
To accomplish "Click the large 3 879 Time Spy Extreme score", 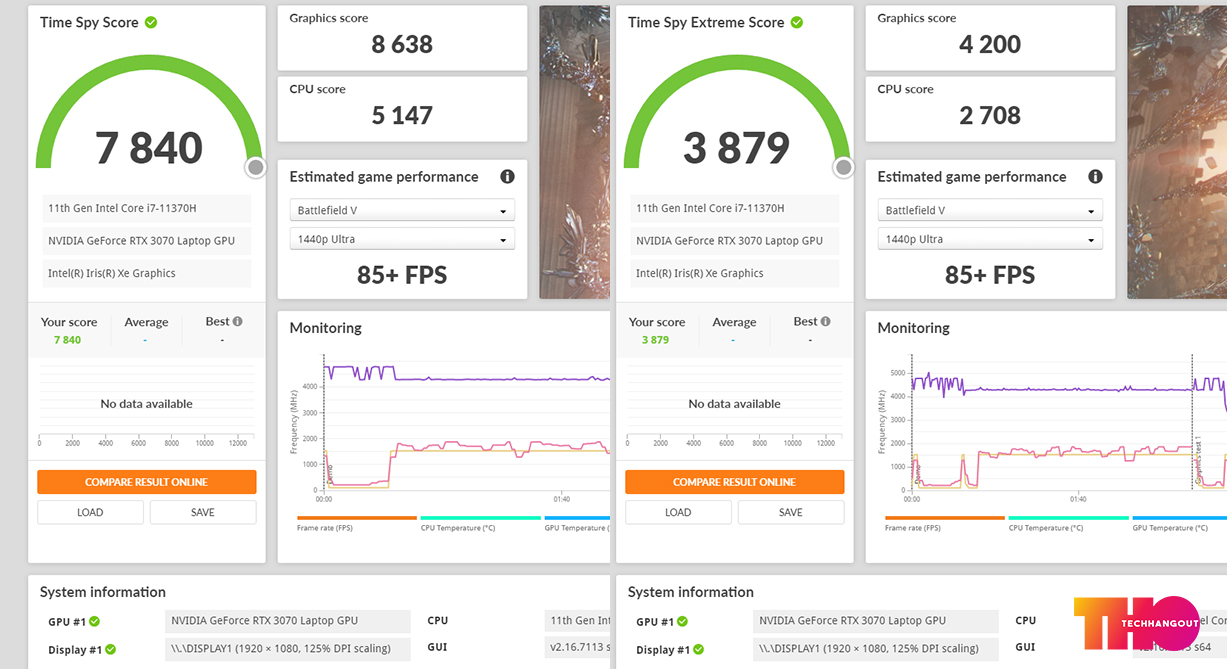I will click(x=737, y=148).
